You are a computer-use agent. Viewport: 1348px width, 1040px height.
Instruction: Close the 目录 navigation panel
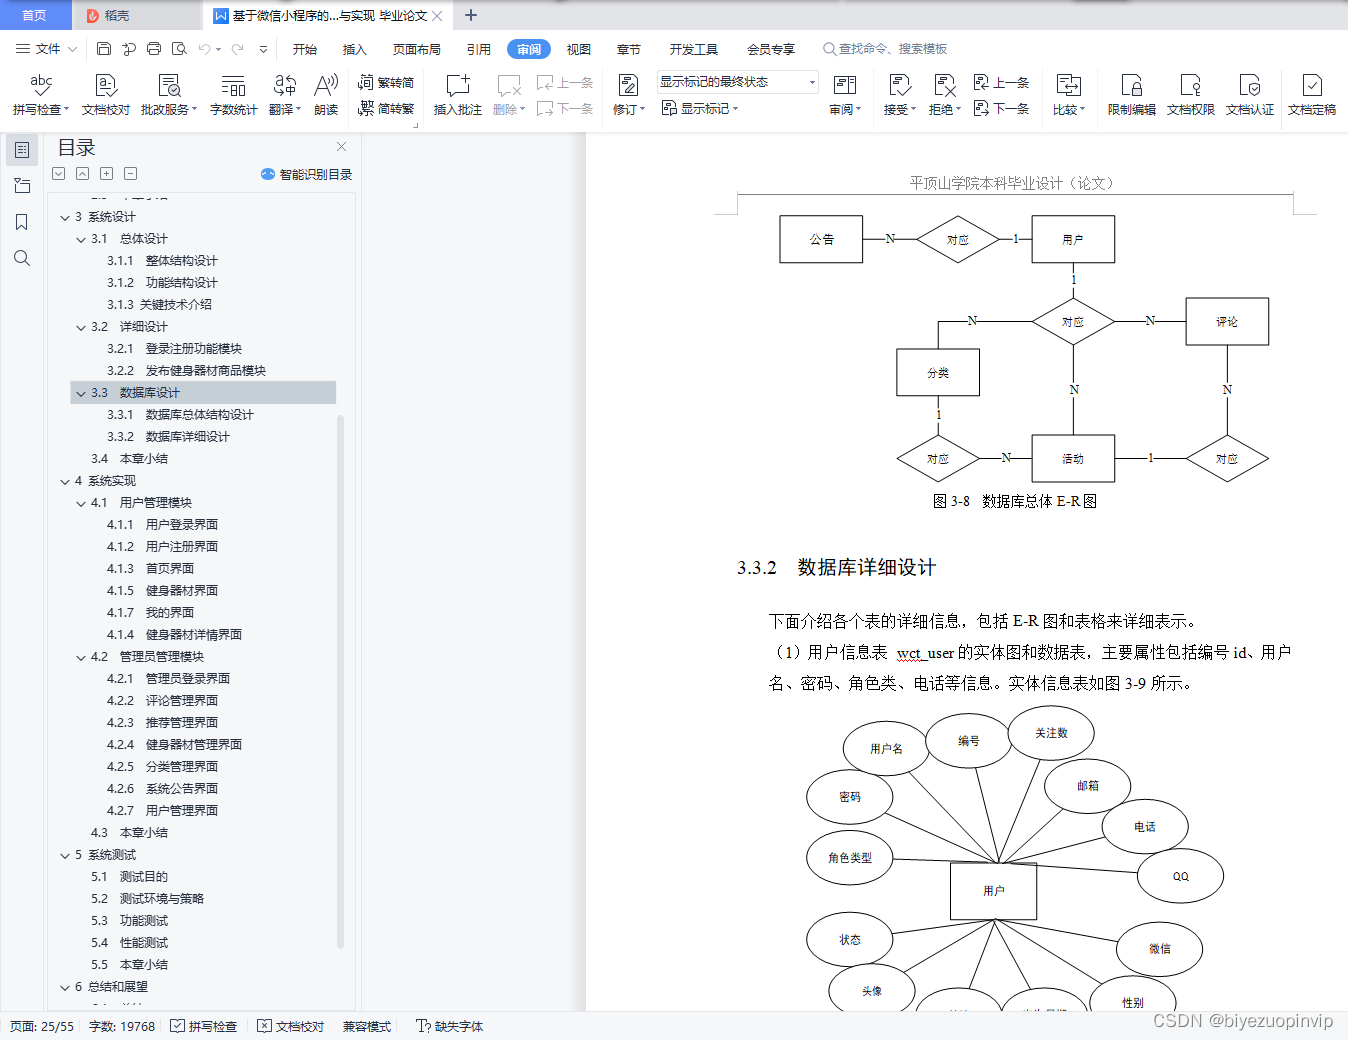point(341,146)
